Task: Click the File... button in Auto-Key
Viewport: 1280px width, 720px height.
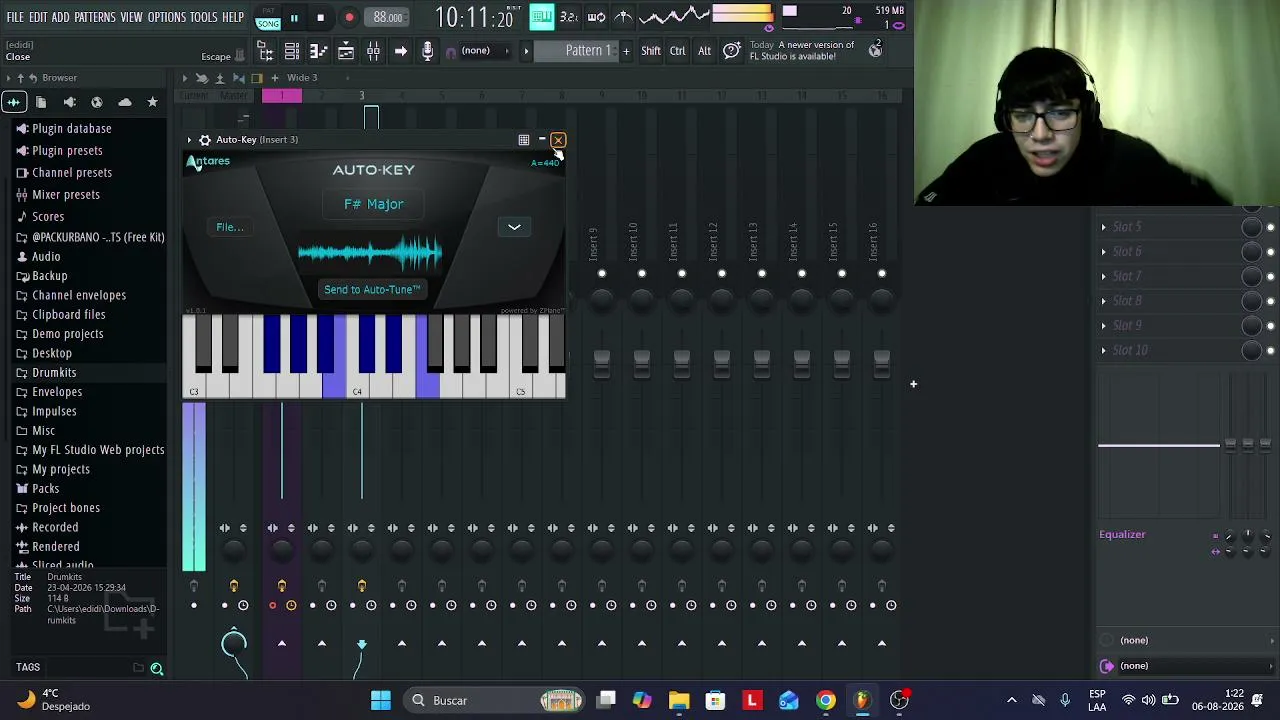Action: 230,227
